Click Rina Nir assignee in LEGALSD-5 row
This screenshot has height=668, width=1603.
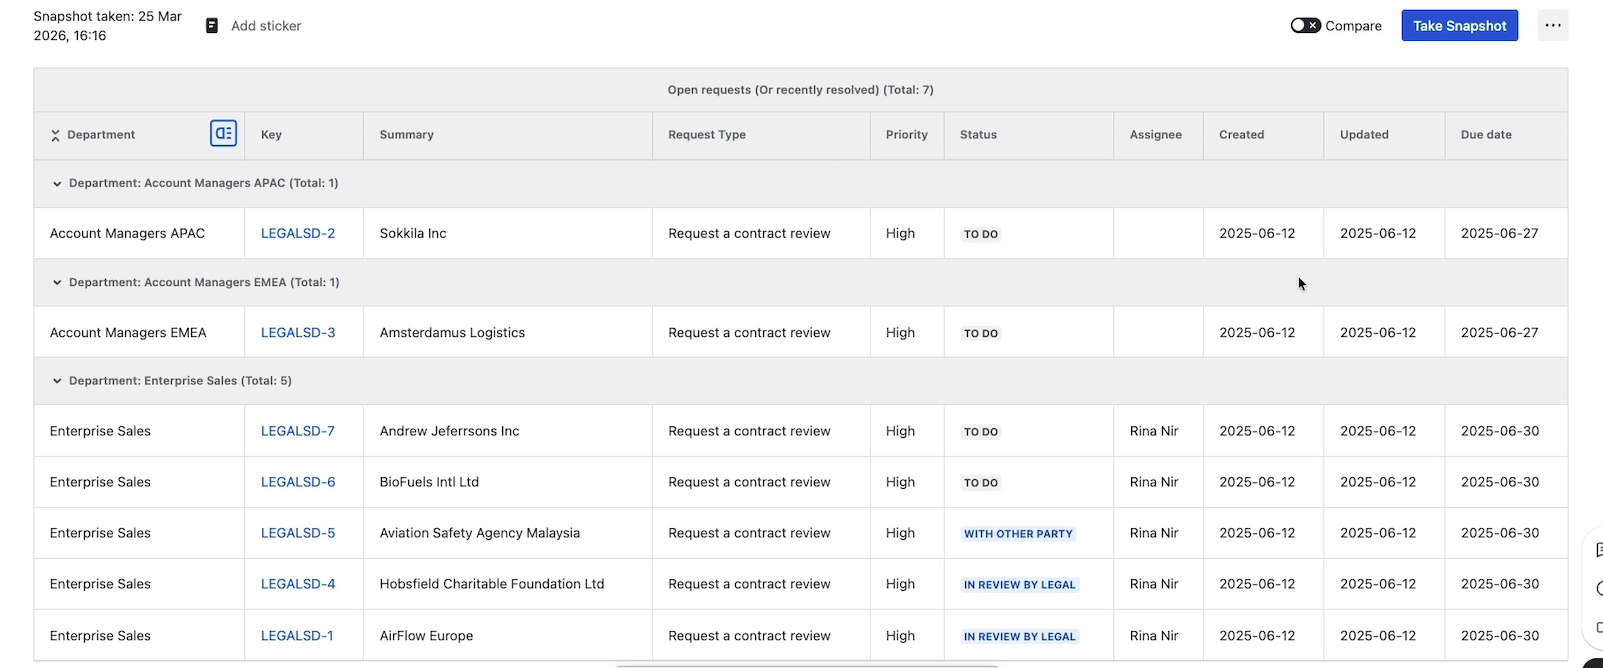click(x=1154, y=533)
